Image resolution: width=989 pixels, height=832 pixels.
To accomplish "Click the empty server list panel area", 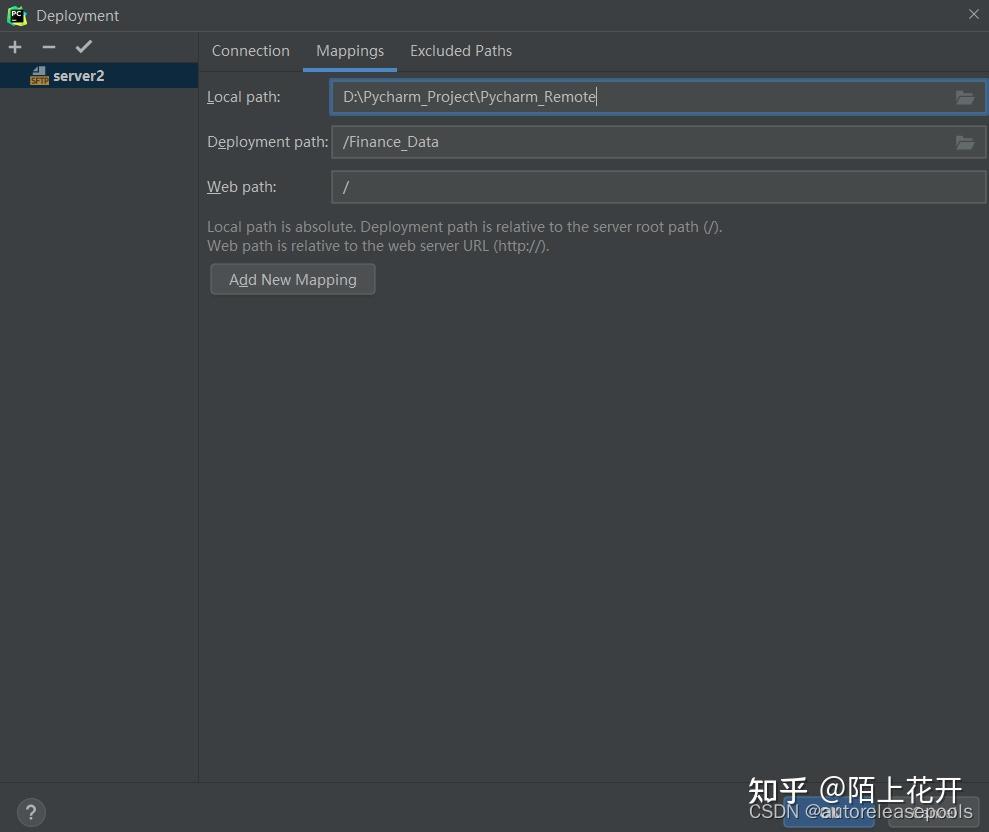I will pos(98,400).
